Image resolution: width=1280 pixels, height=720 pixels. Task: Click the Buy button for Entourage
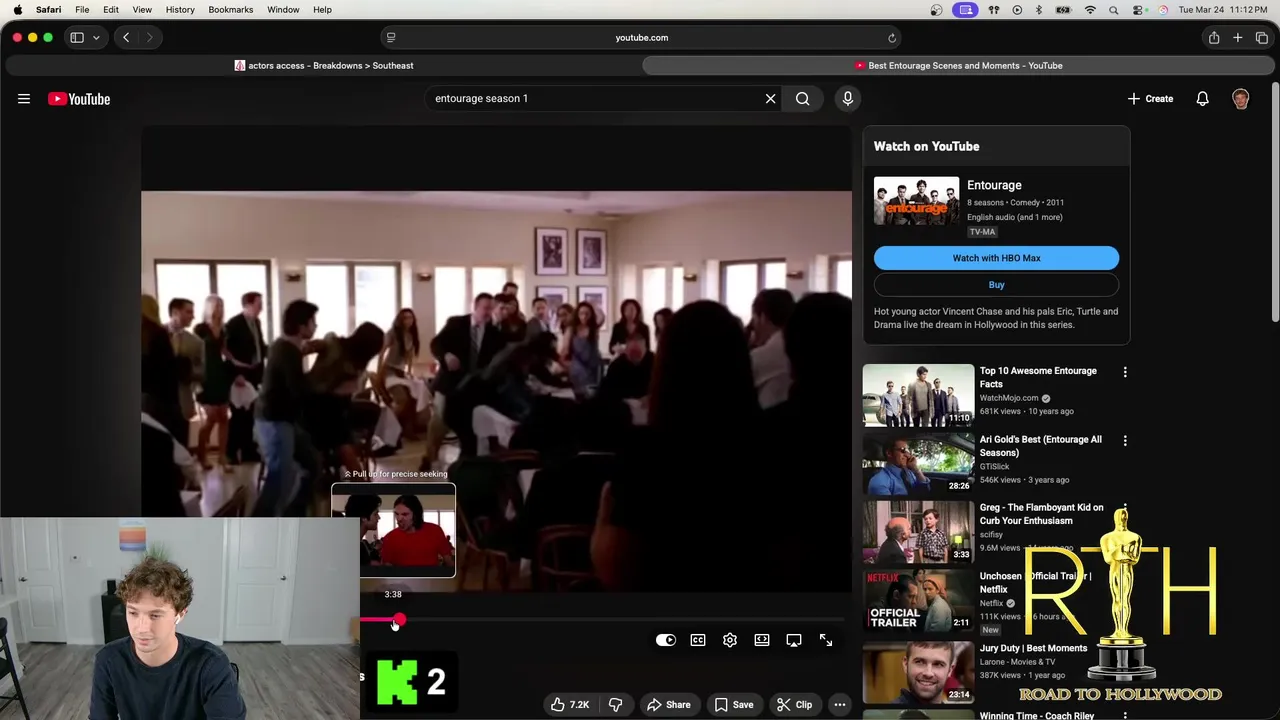coord(996,285)
